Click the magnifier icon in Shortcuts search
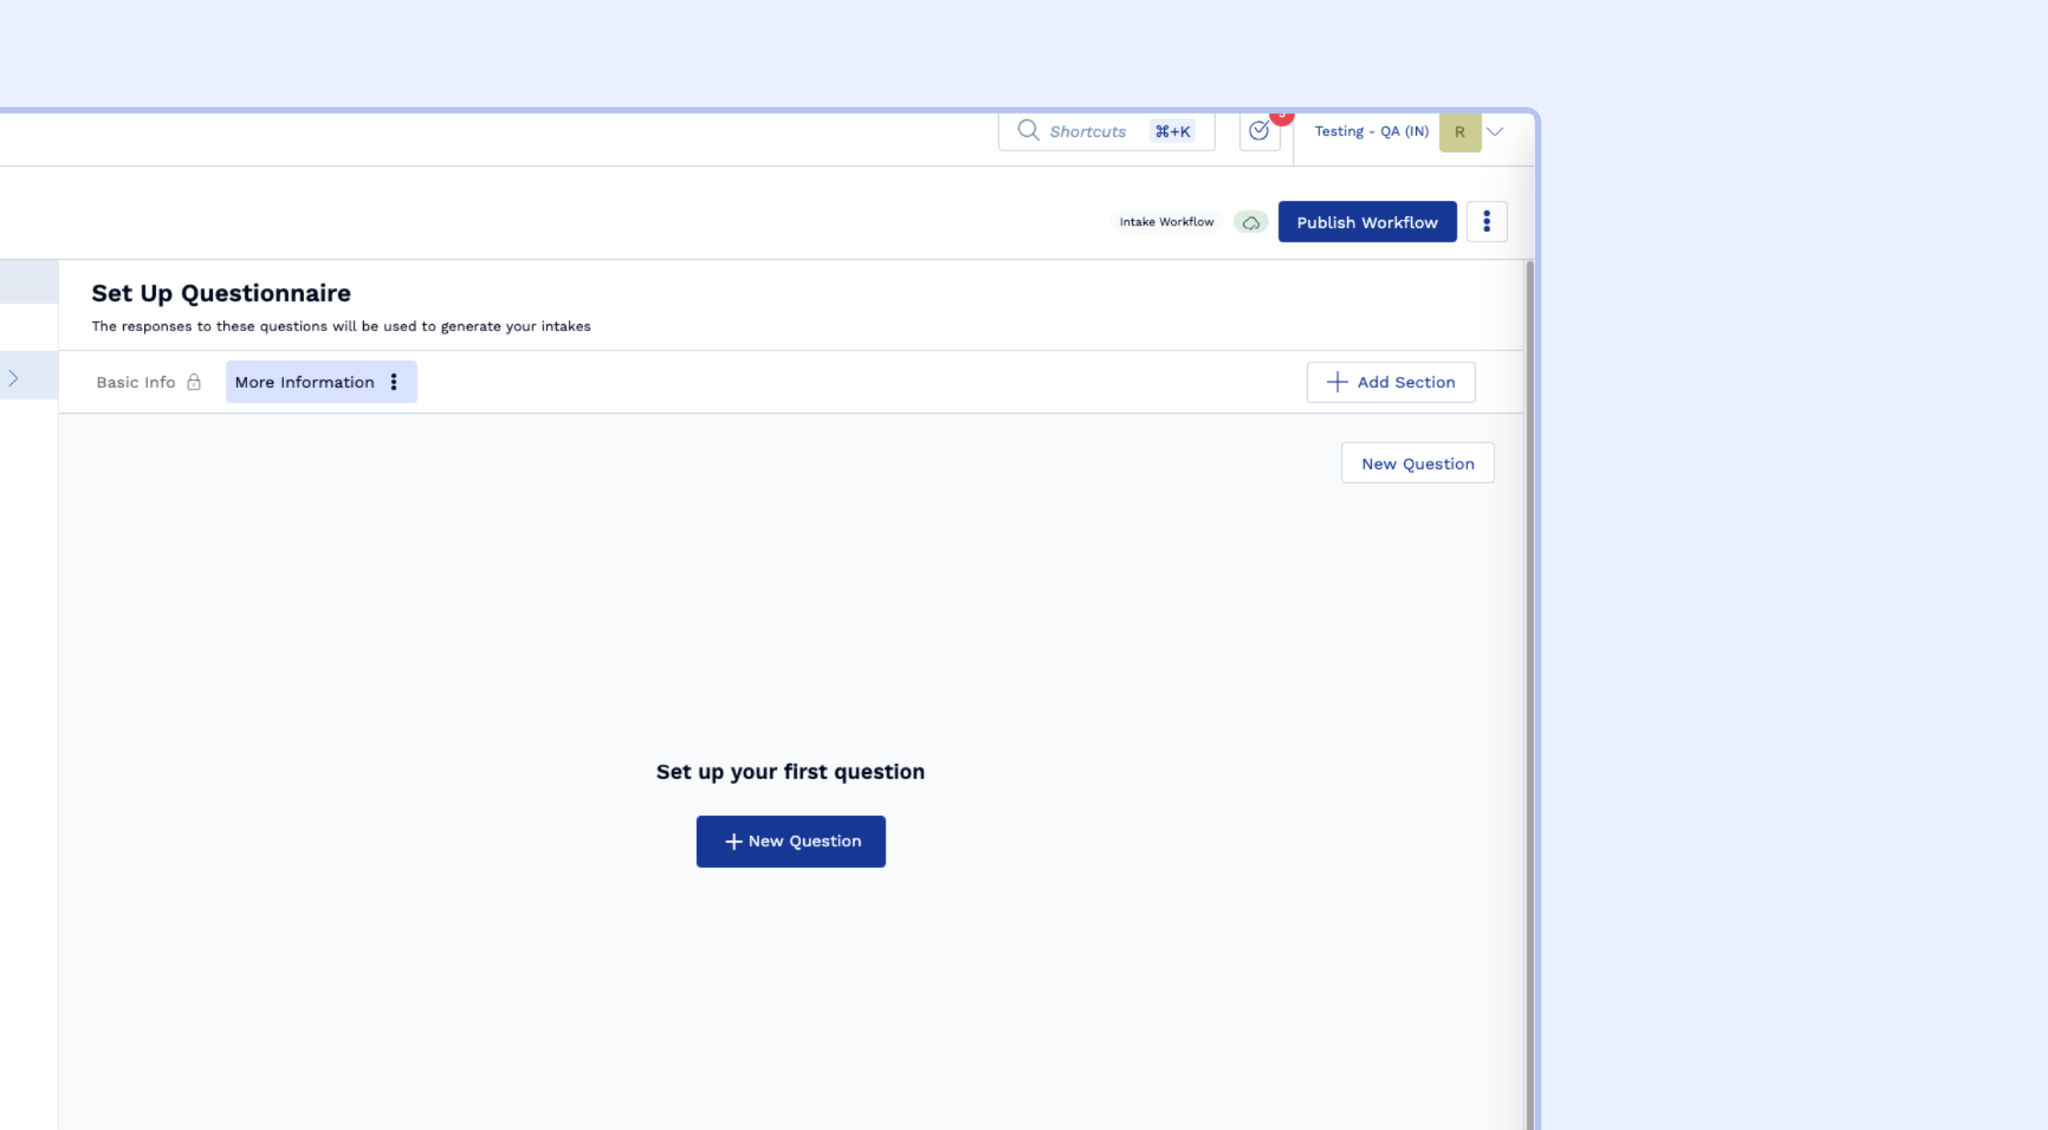The width and height of the screenshot is (2048, 1130). click(1027, 130)
